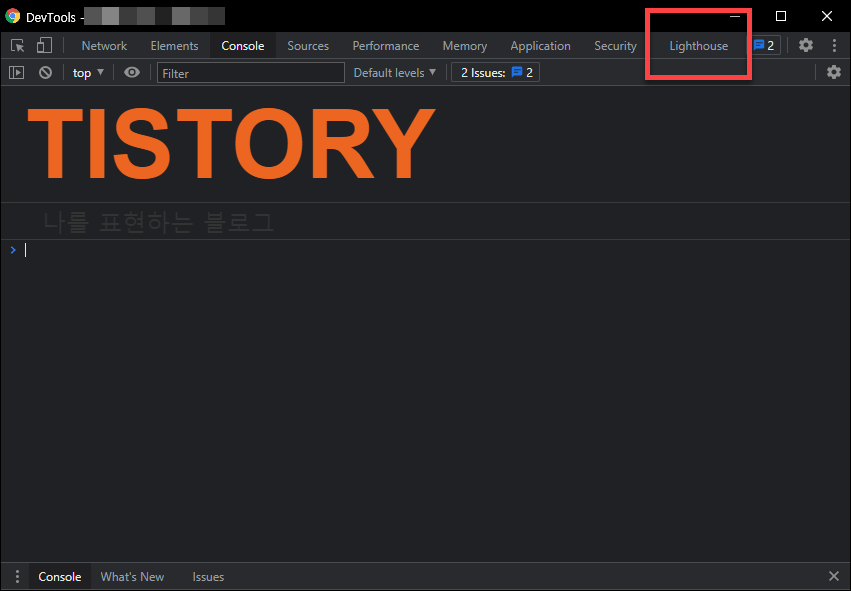Open issues counter badge in main toolbar
851x591 pixels.
point(764,46)
